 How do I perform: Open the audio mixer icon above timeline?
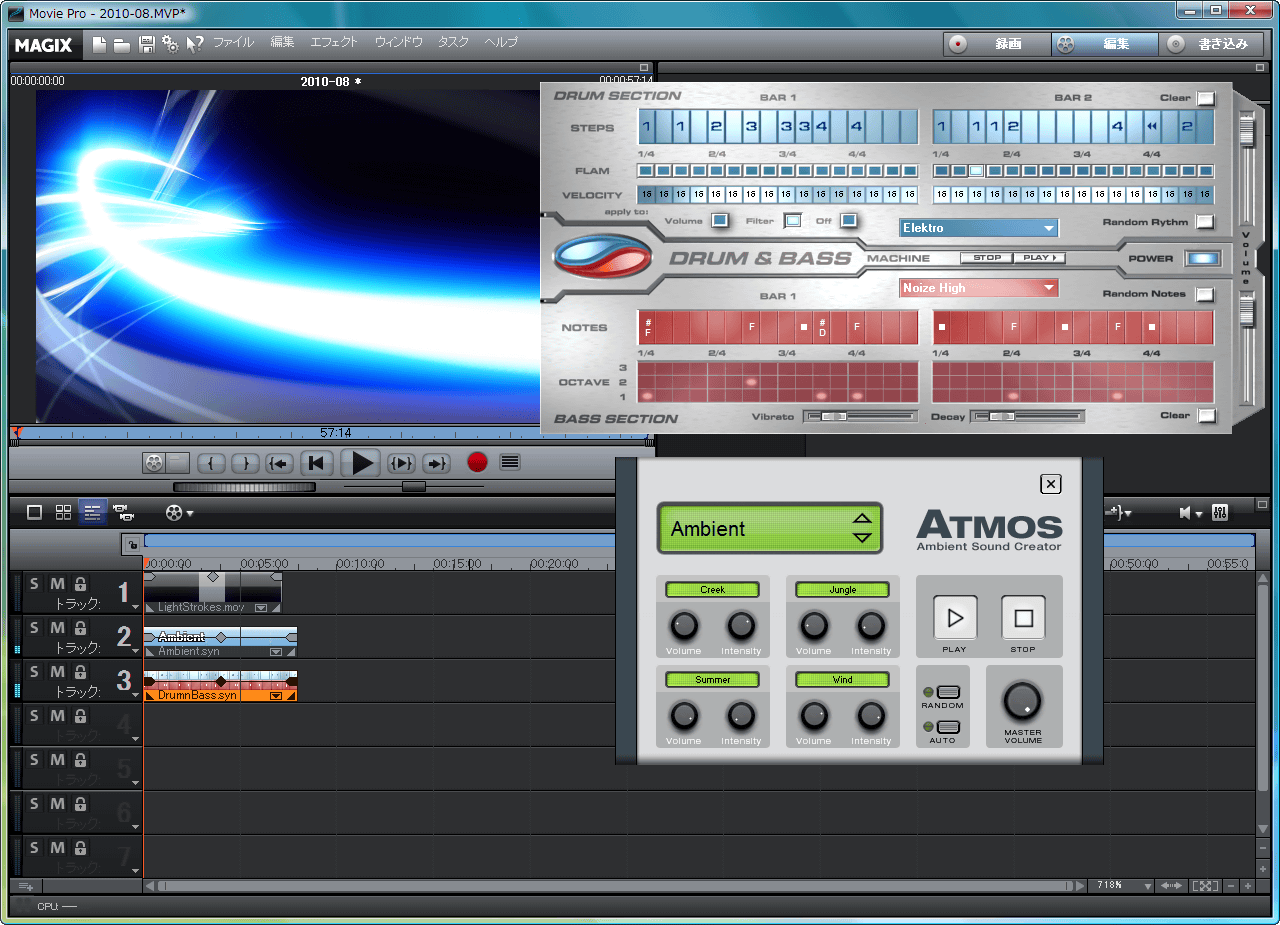click(1220, 512)
